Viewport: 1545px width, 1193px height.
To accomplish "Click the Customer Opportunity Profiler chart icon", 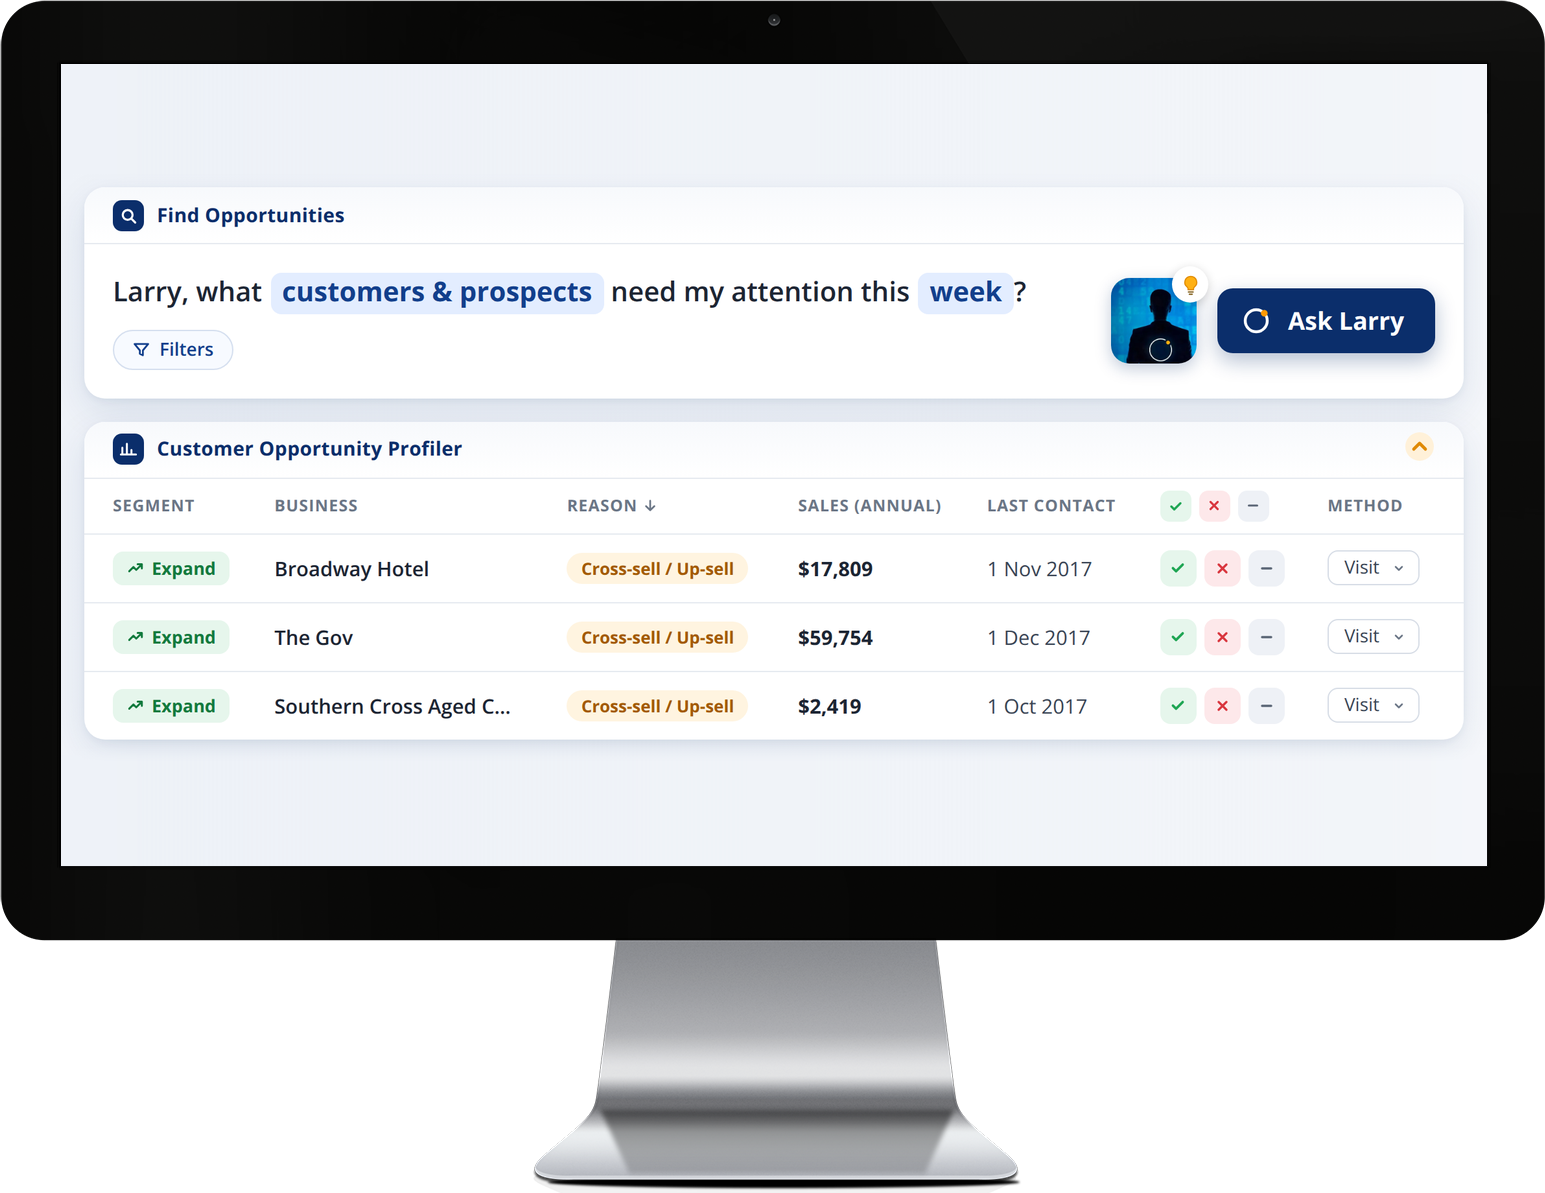I will click(128, 449).
